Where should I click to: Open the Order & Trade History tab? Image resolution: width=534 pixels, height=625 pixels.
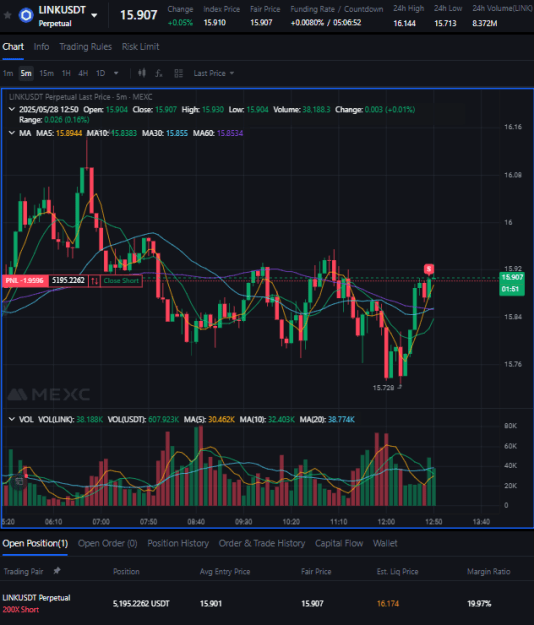click(262, 543)
